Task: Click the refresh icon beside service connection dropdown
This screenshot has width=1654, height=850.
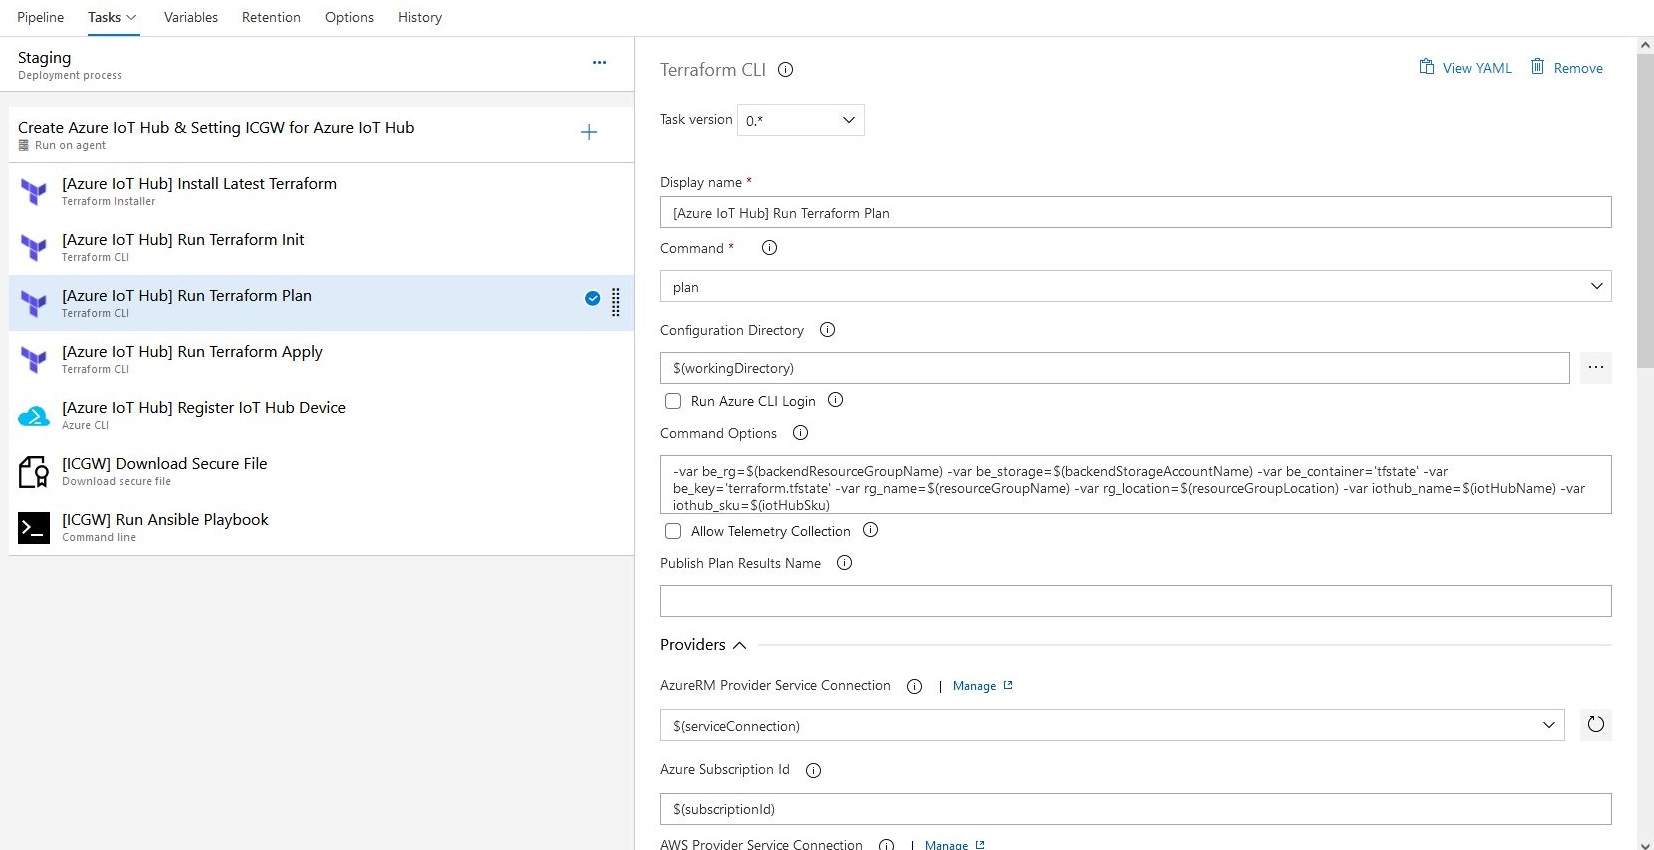Action: coord(1595,725)
